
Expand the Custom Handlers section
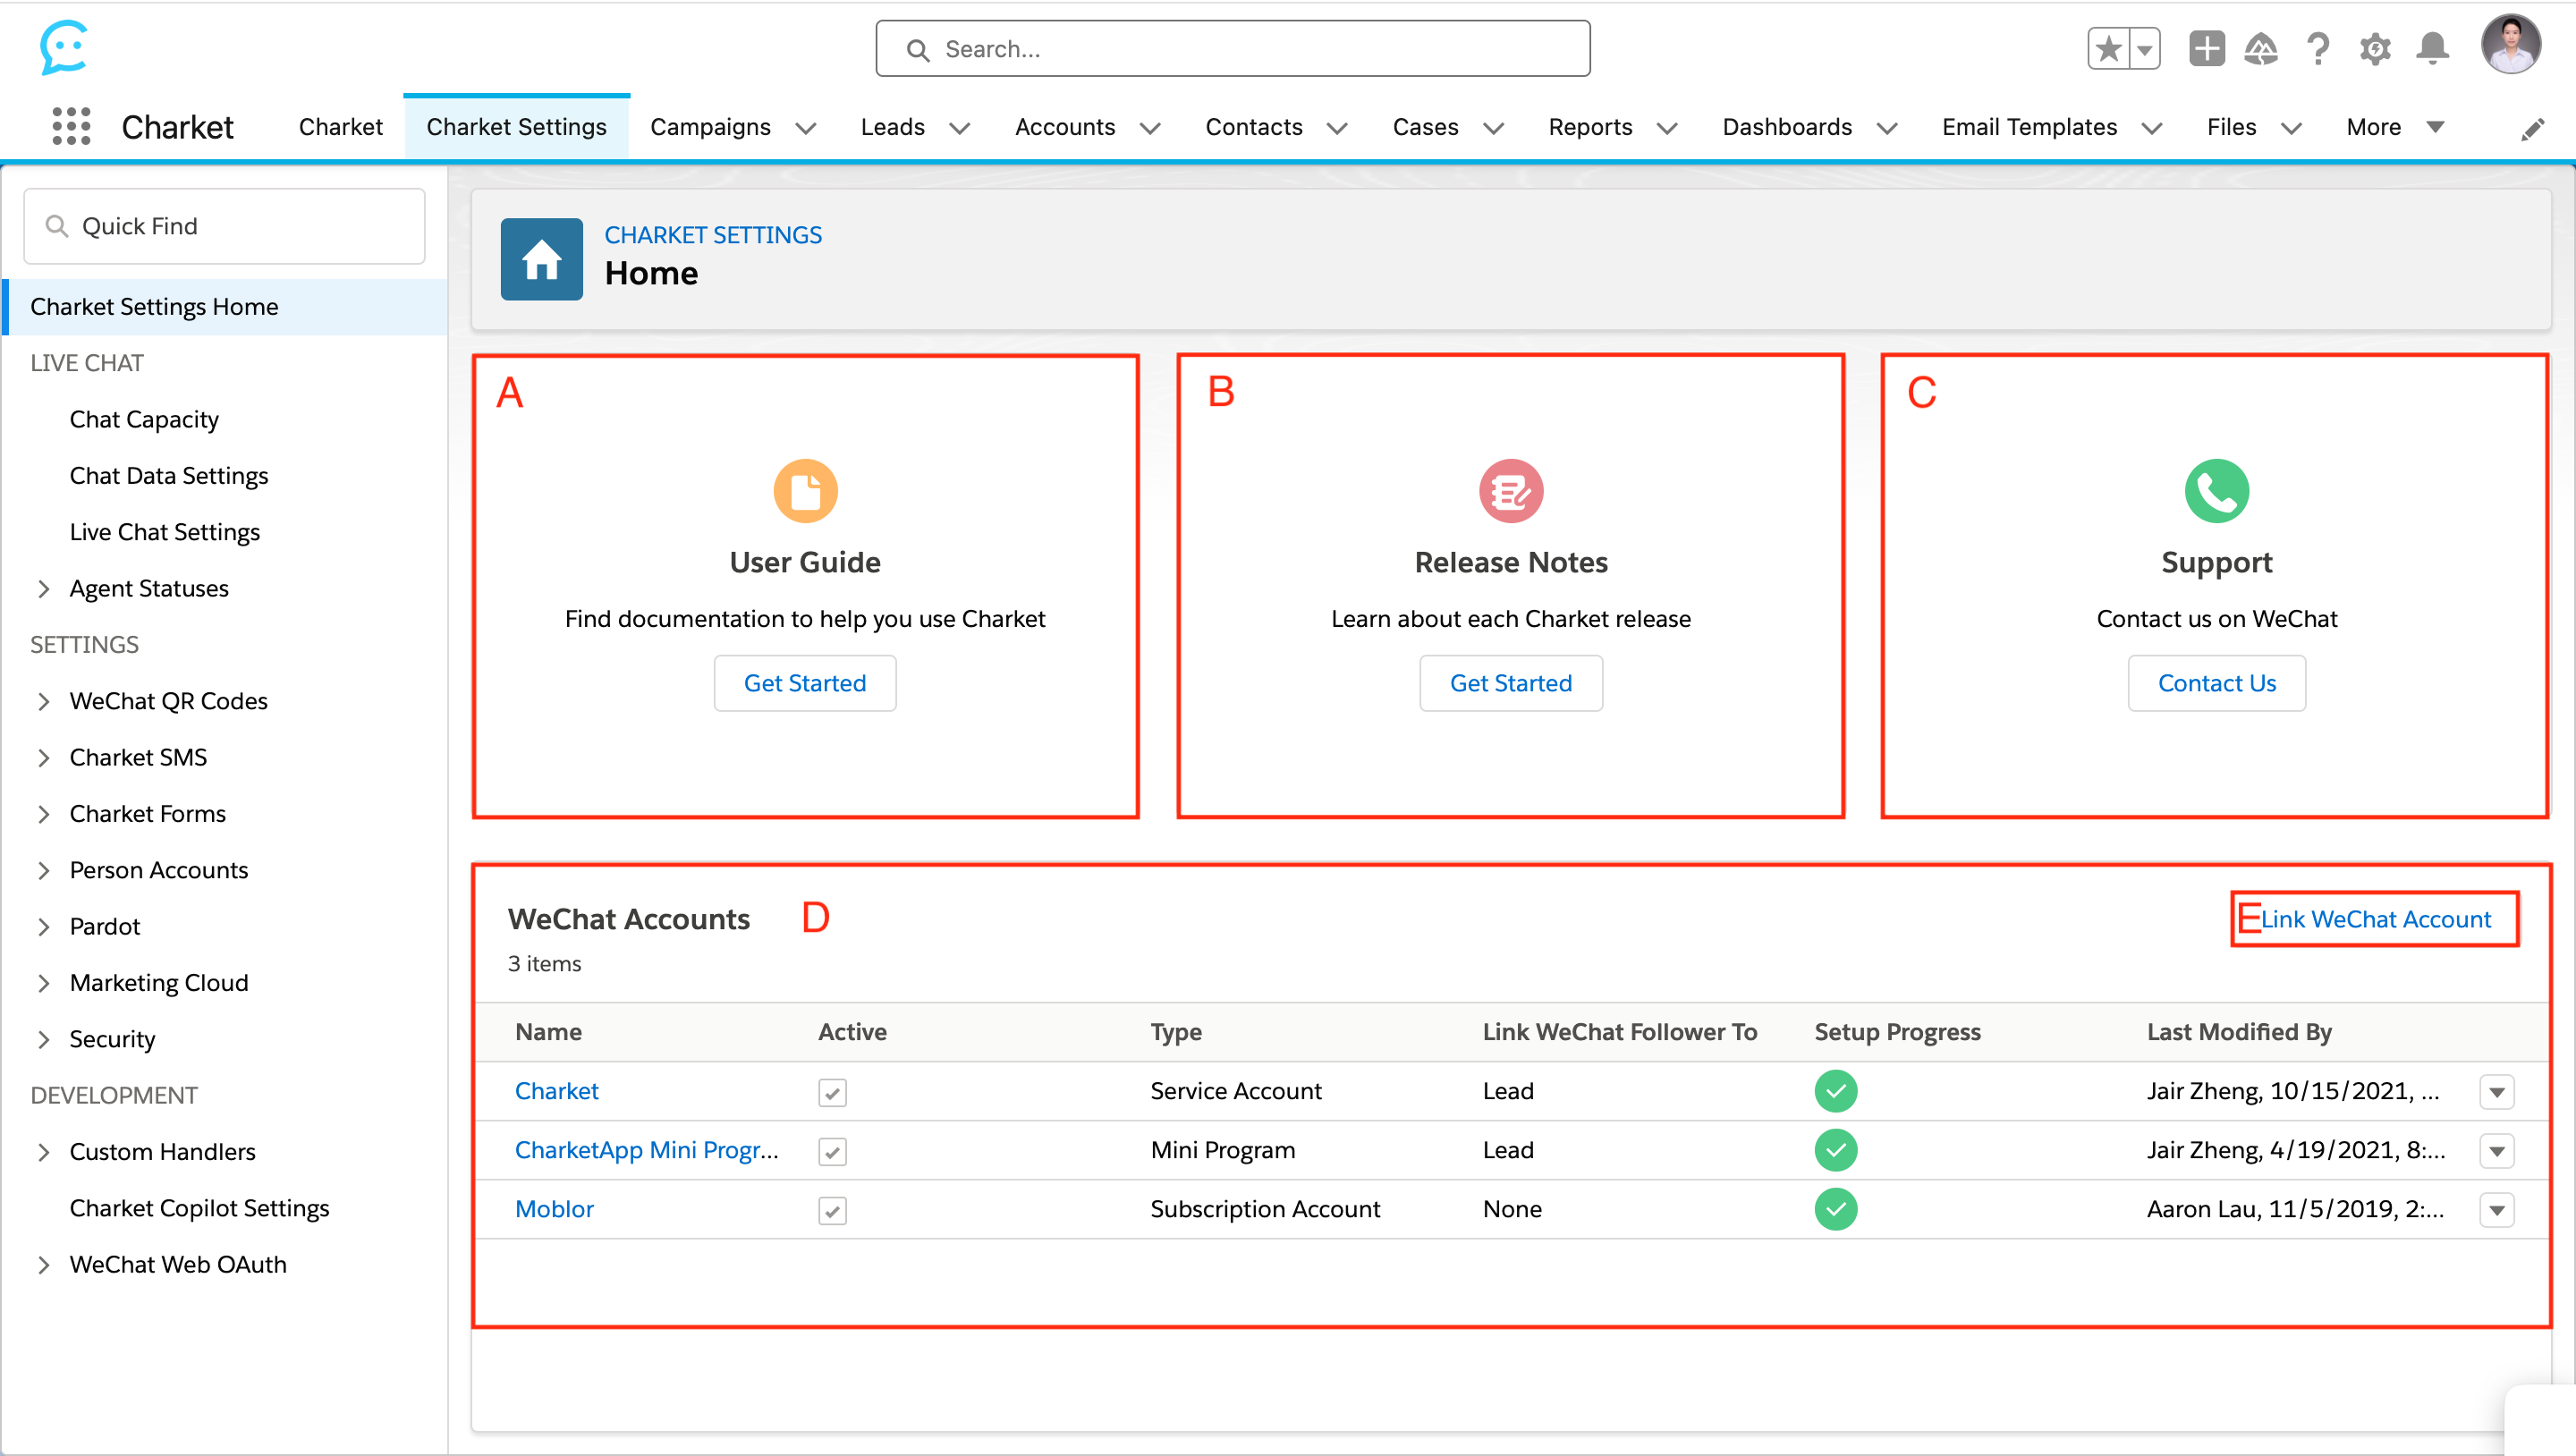43,1152
